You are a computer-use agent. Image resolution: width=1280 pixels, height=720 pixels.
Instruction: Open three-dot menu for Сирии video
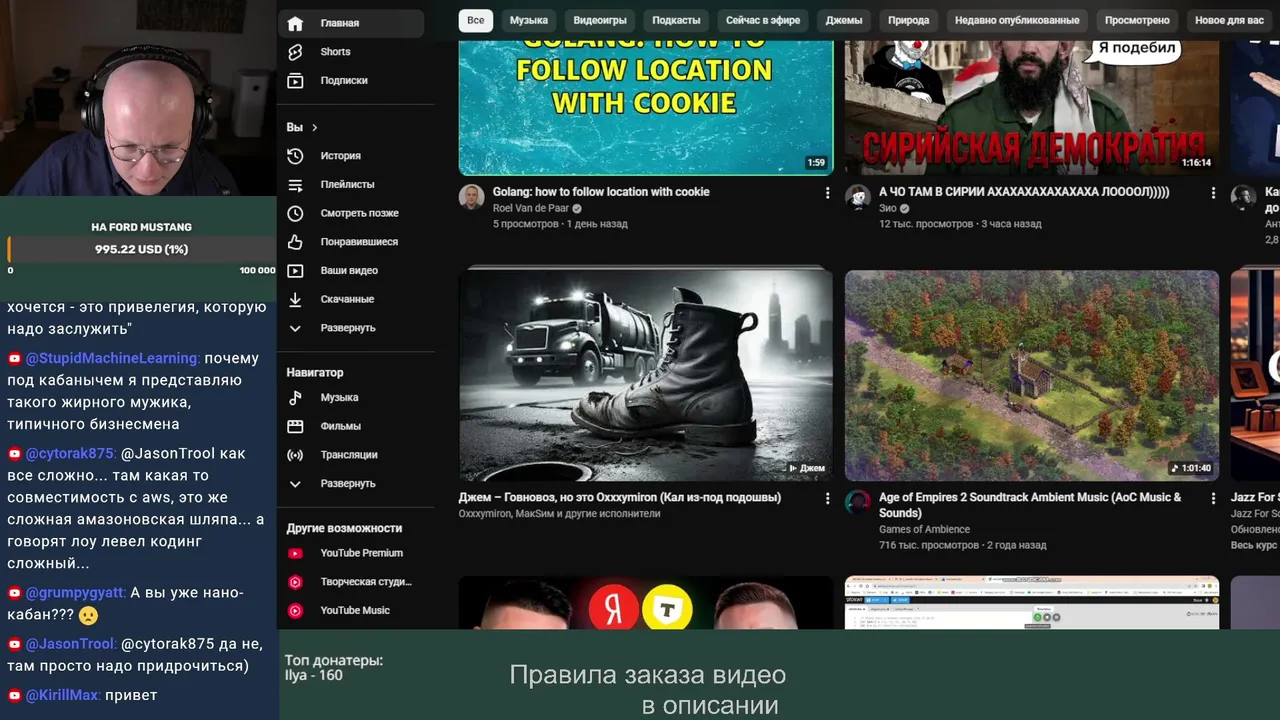click(1213, 193)
